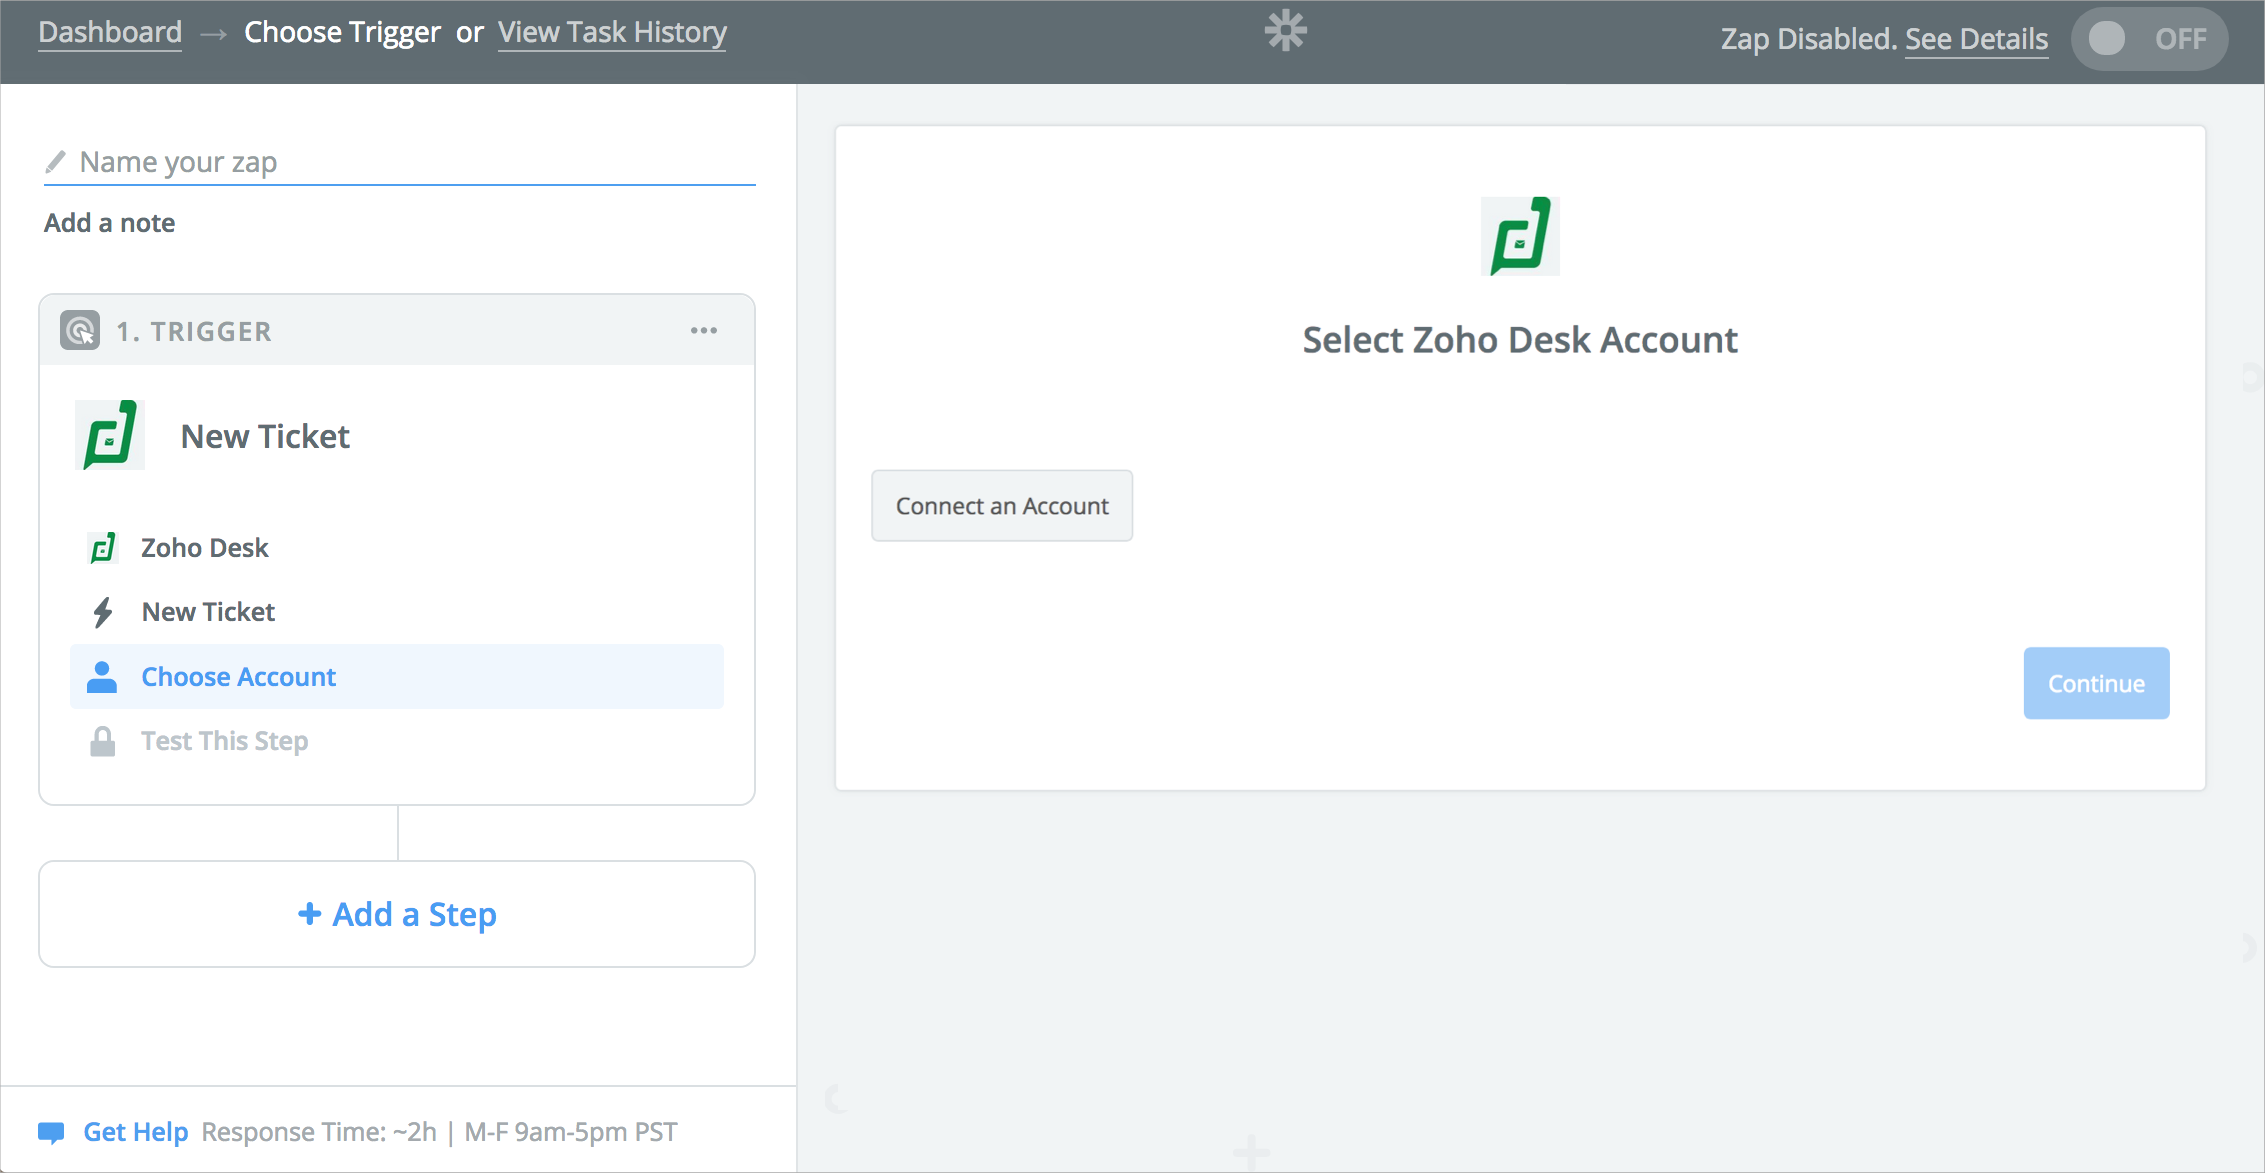2265x1173 pixels.
Task: Click the padlock icon beside Test This Step
Action: [102, 741]
